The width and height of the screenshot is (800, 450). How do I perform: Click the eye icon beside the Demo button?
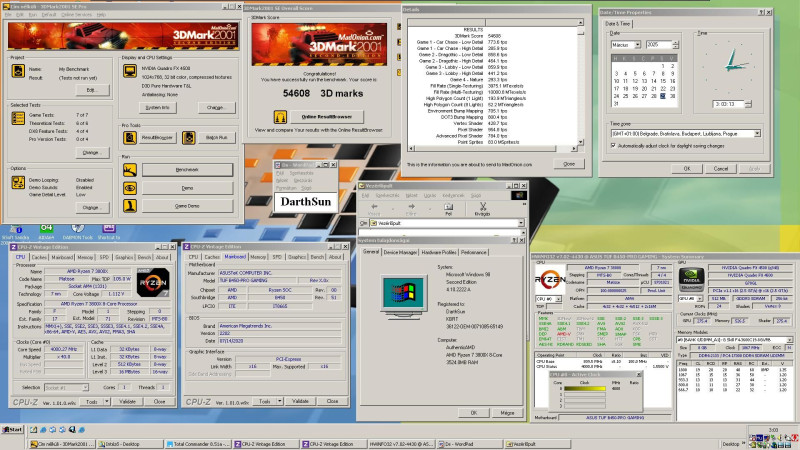coord(130,188)
